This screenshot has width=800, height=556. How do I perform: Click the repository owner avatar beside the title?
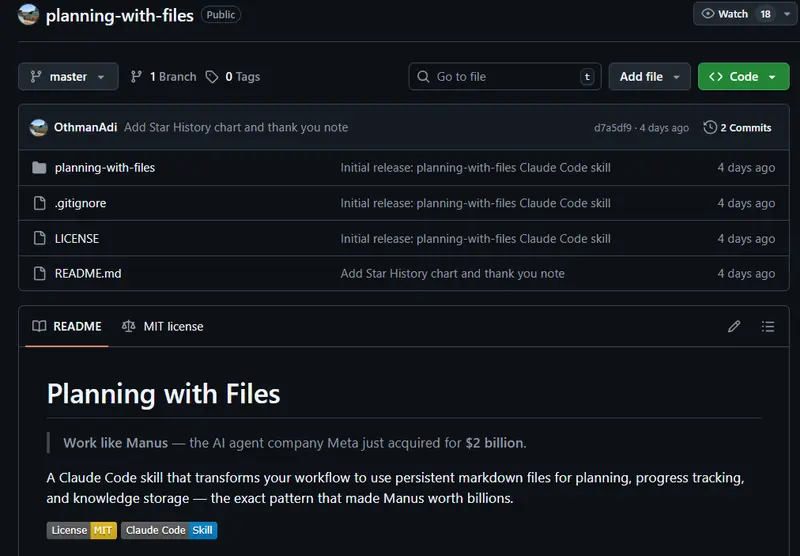click(28, 14)
